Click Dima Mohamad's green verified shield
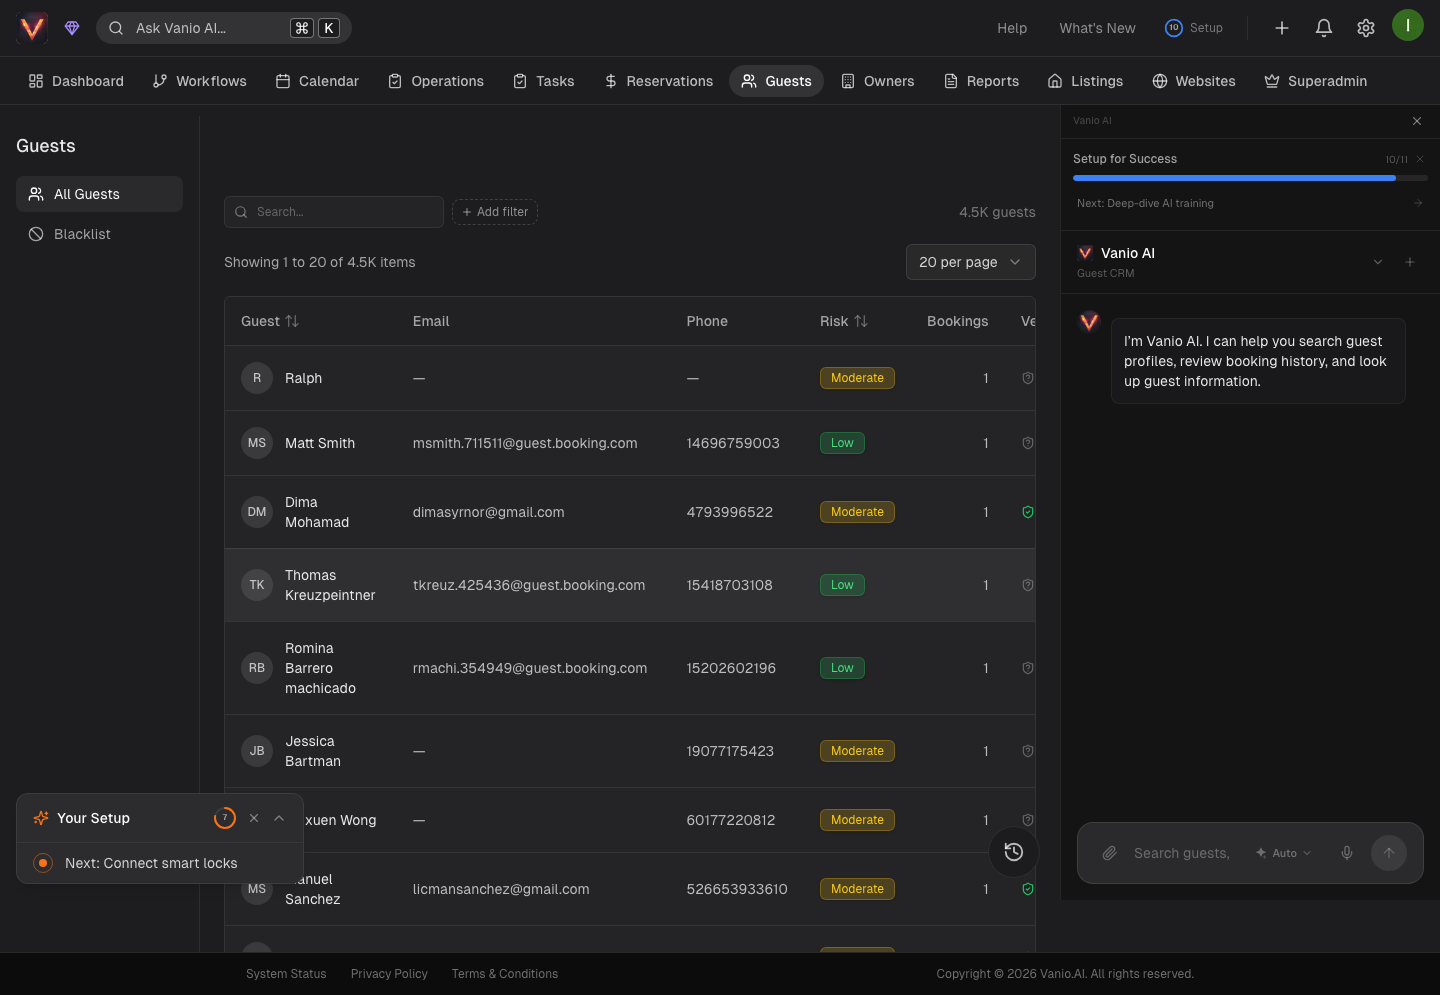 pos(1027,512)
